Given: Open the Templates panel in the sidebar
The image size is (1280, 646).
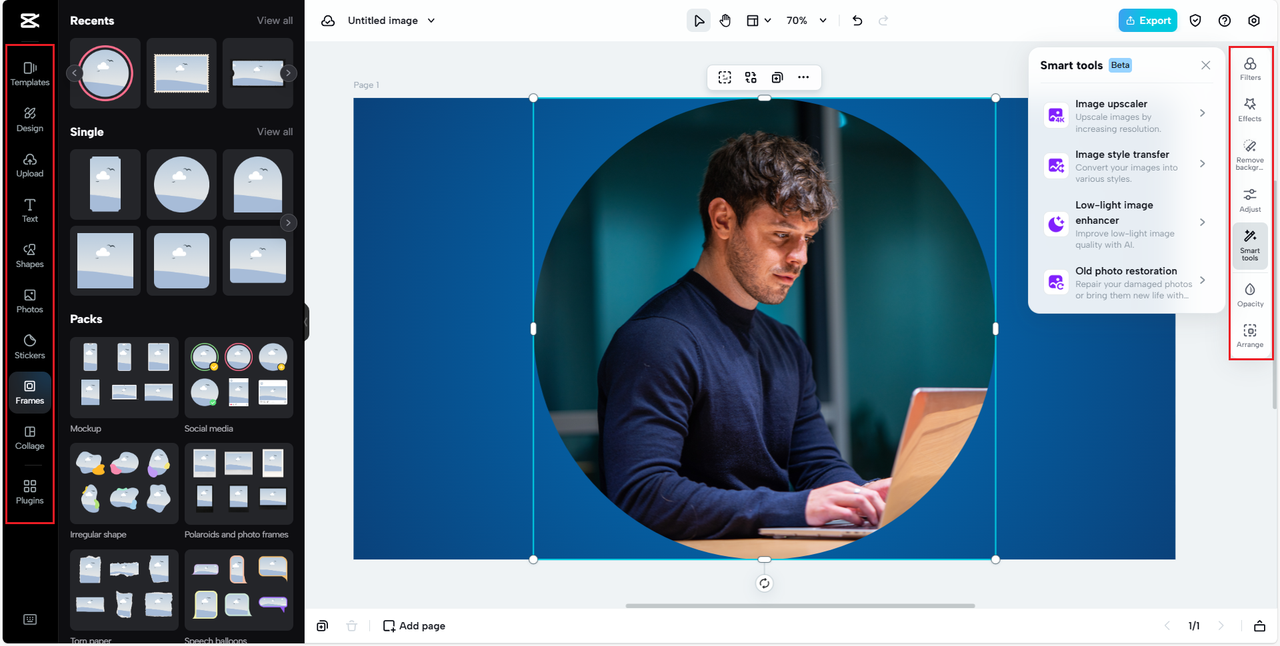Looking at the screenshot, I should [x=30, y=73].
